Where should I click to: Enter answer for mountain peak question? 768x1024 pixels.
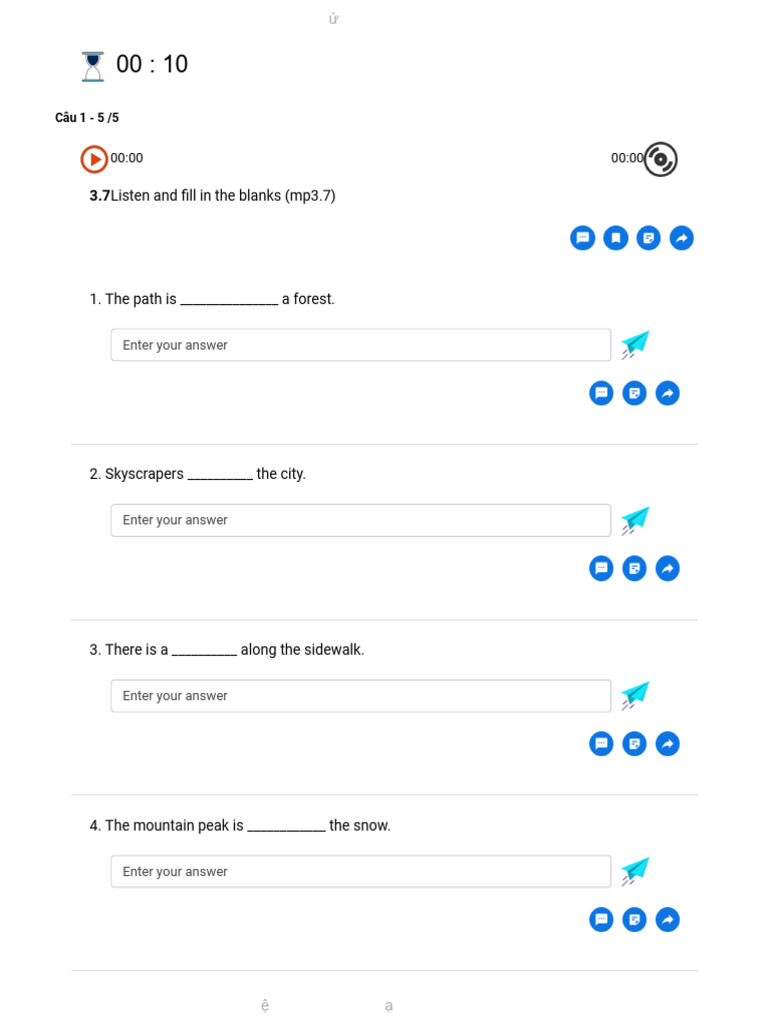(360, 871)
